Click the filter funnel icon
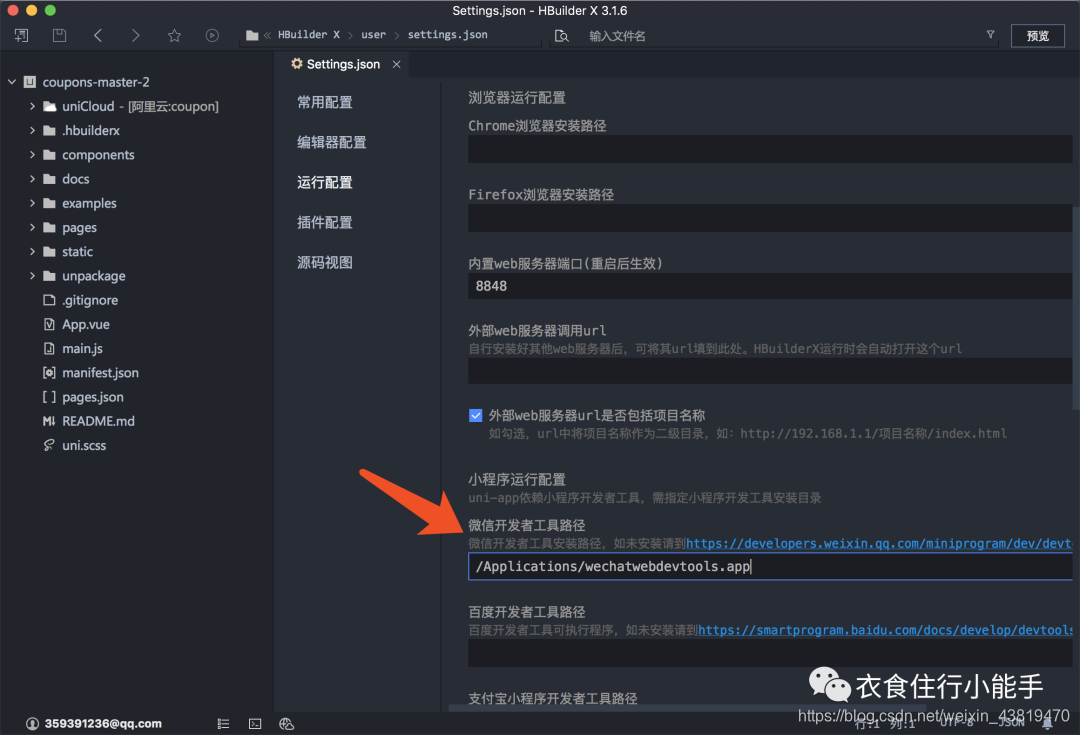 (990, 34)
